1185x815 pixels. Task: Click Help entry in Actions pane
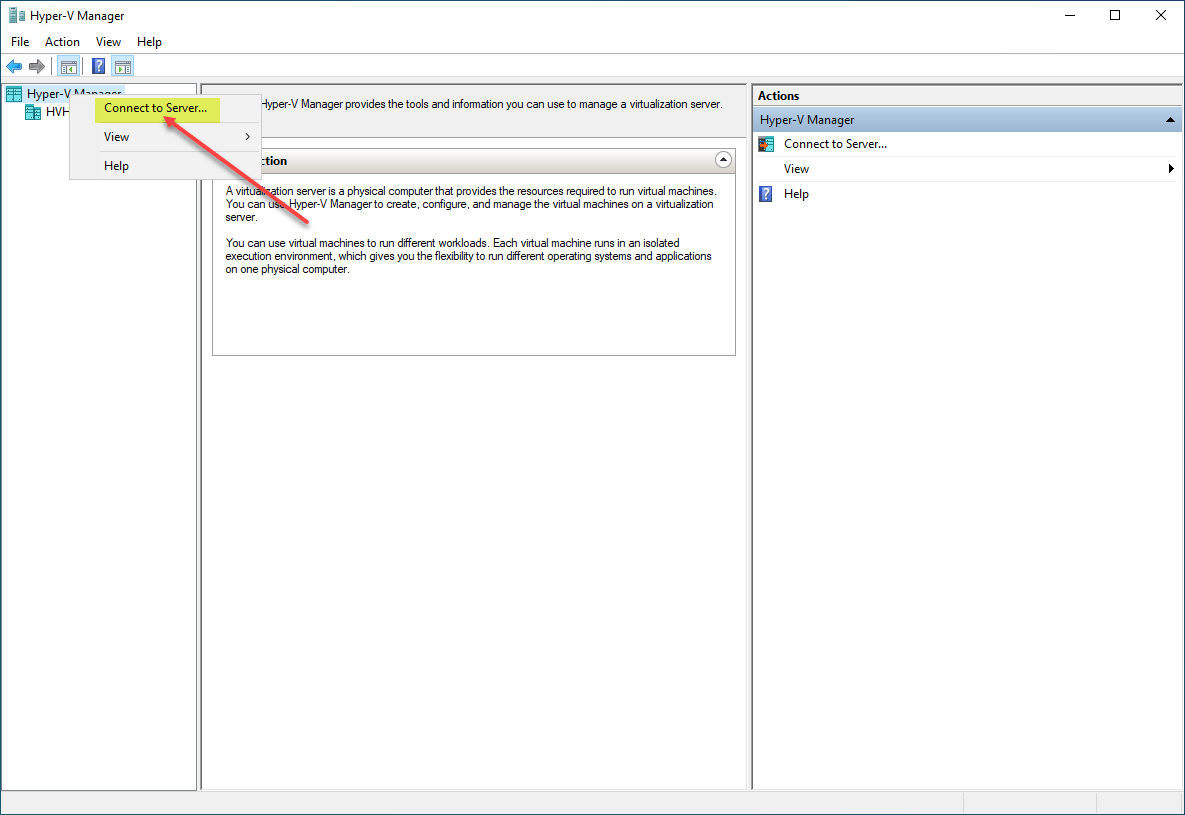point(797,194)
